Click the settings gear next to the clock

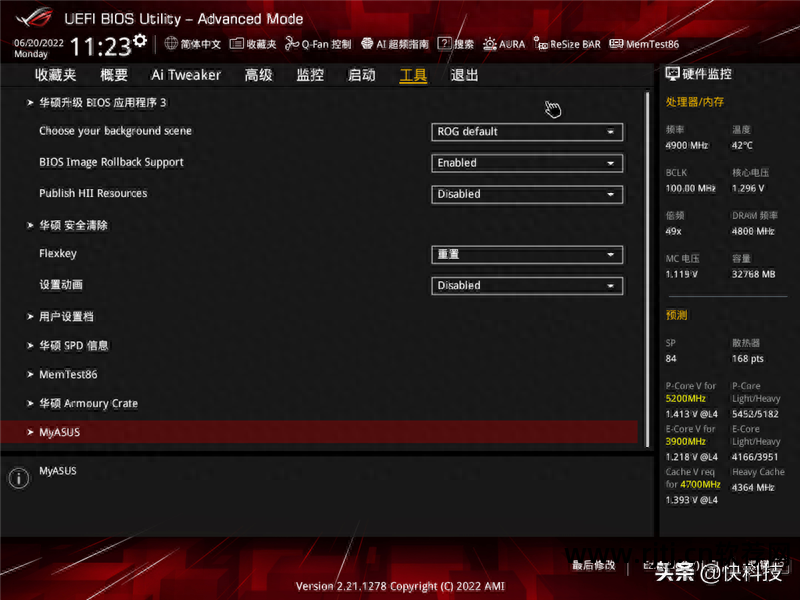coord(140,40)
